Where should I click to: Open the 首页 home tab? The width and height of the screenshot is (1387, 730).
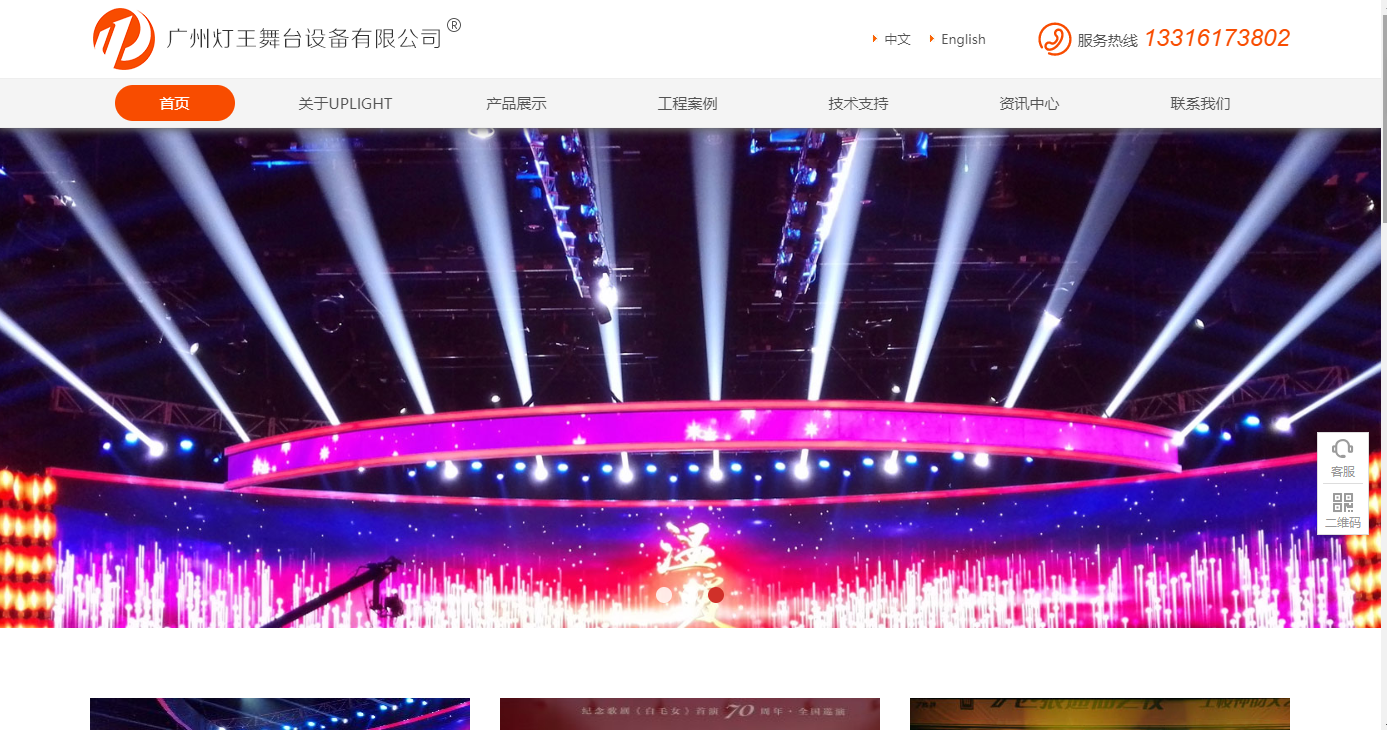click(x=175, y=103)
